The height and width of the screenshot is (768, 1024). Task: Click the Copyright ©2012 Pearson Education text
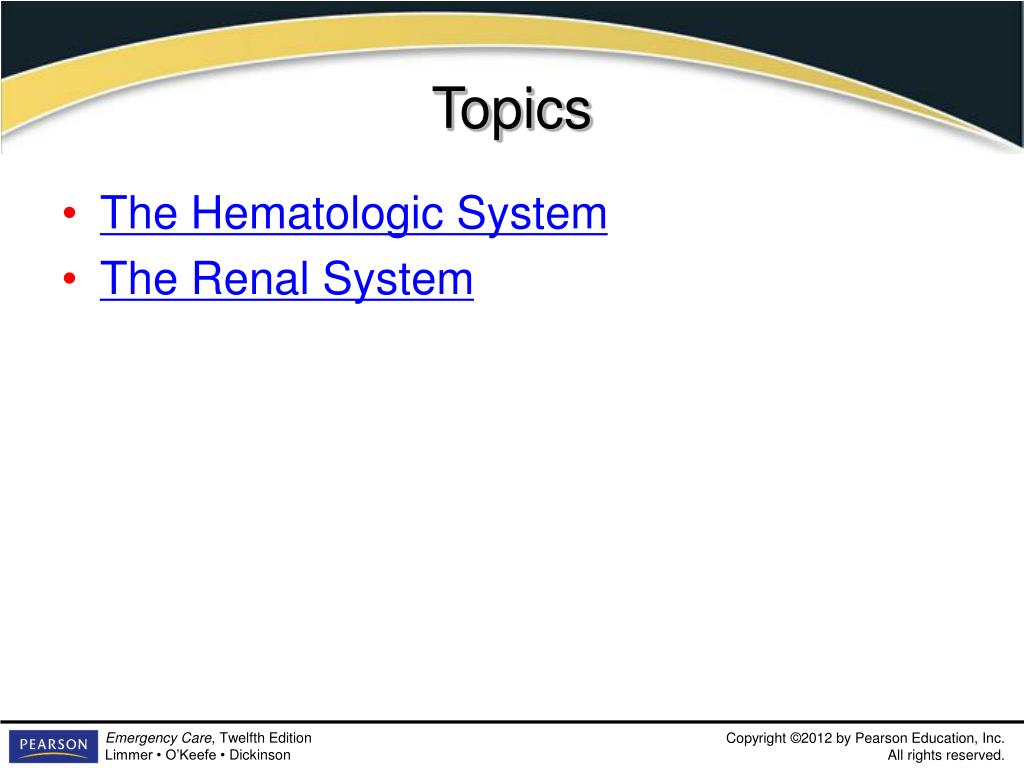pyautogui.click(x=865, y=739)
